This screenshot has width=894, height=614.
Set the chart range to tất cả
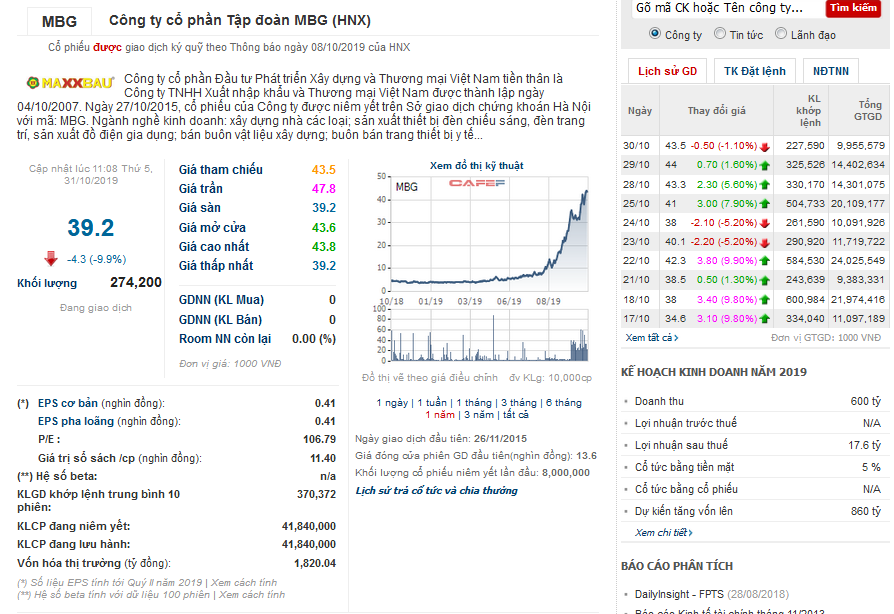(515, 415)
